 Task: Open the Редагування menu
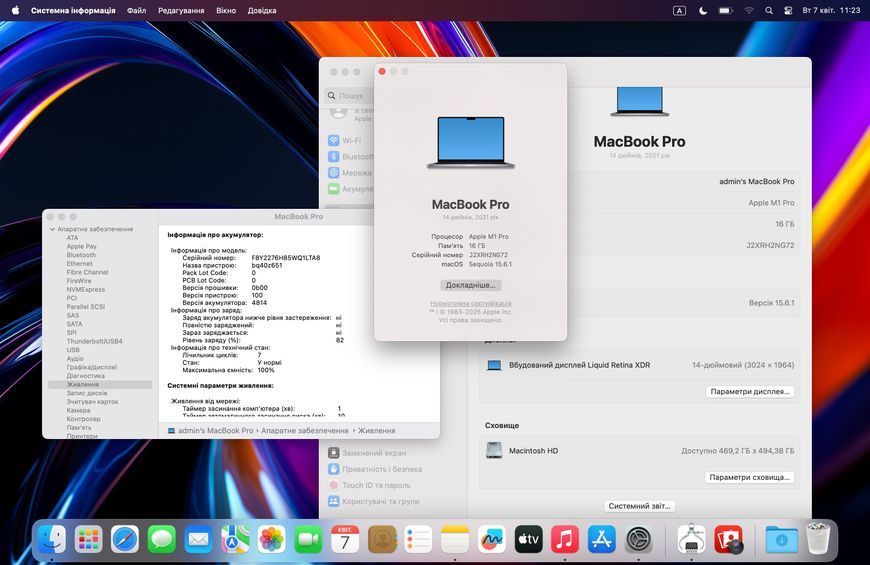(x=181, y=11)
